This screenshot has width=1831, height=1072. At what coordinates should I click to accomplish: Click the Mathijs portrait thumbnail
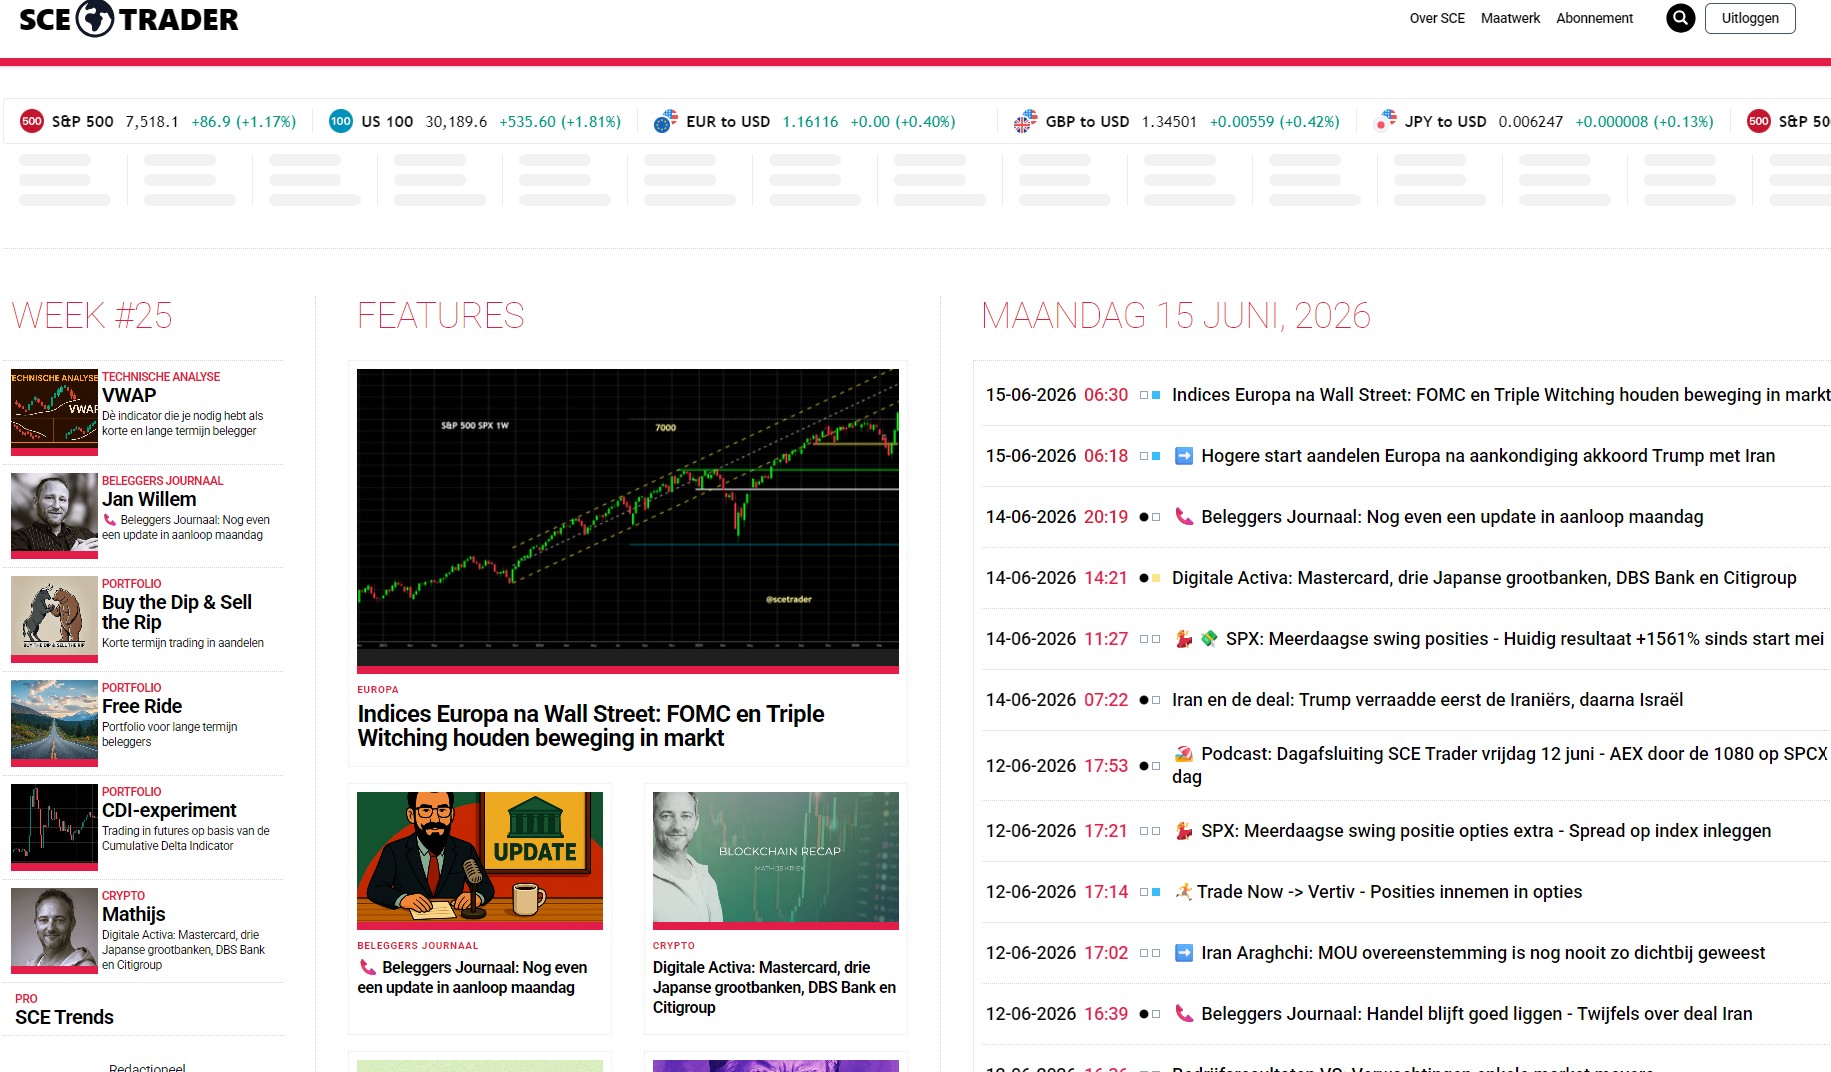[x=54, y=930]
